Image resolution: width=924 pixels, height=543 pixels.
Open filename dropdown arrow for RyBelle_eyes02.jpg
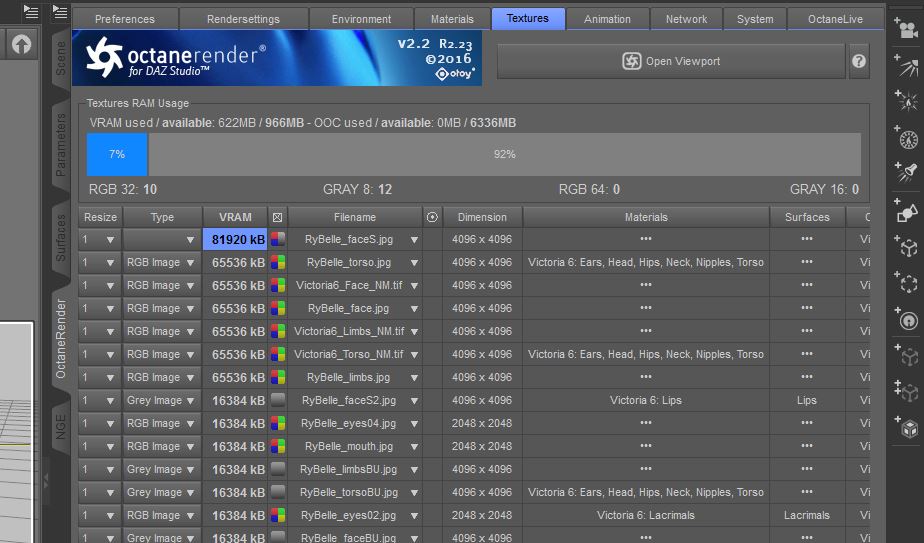point(414,516)
